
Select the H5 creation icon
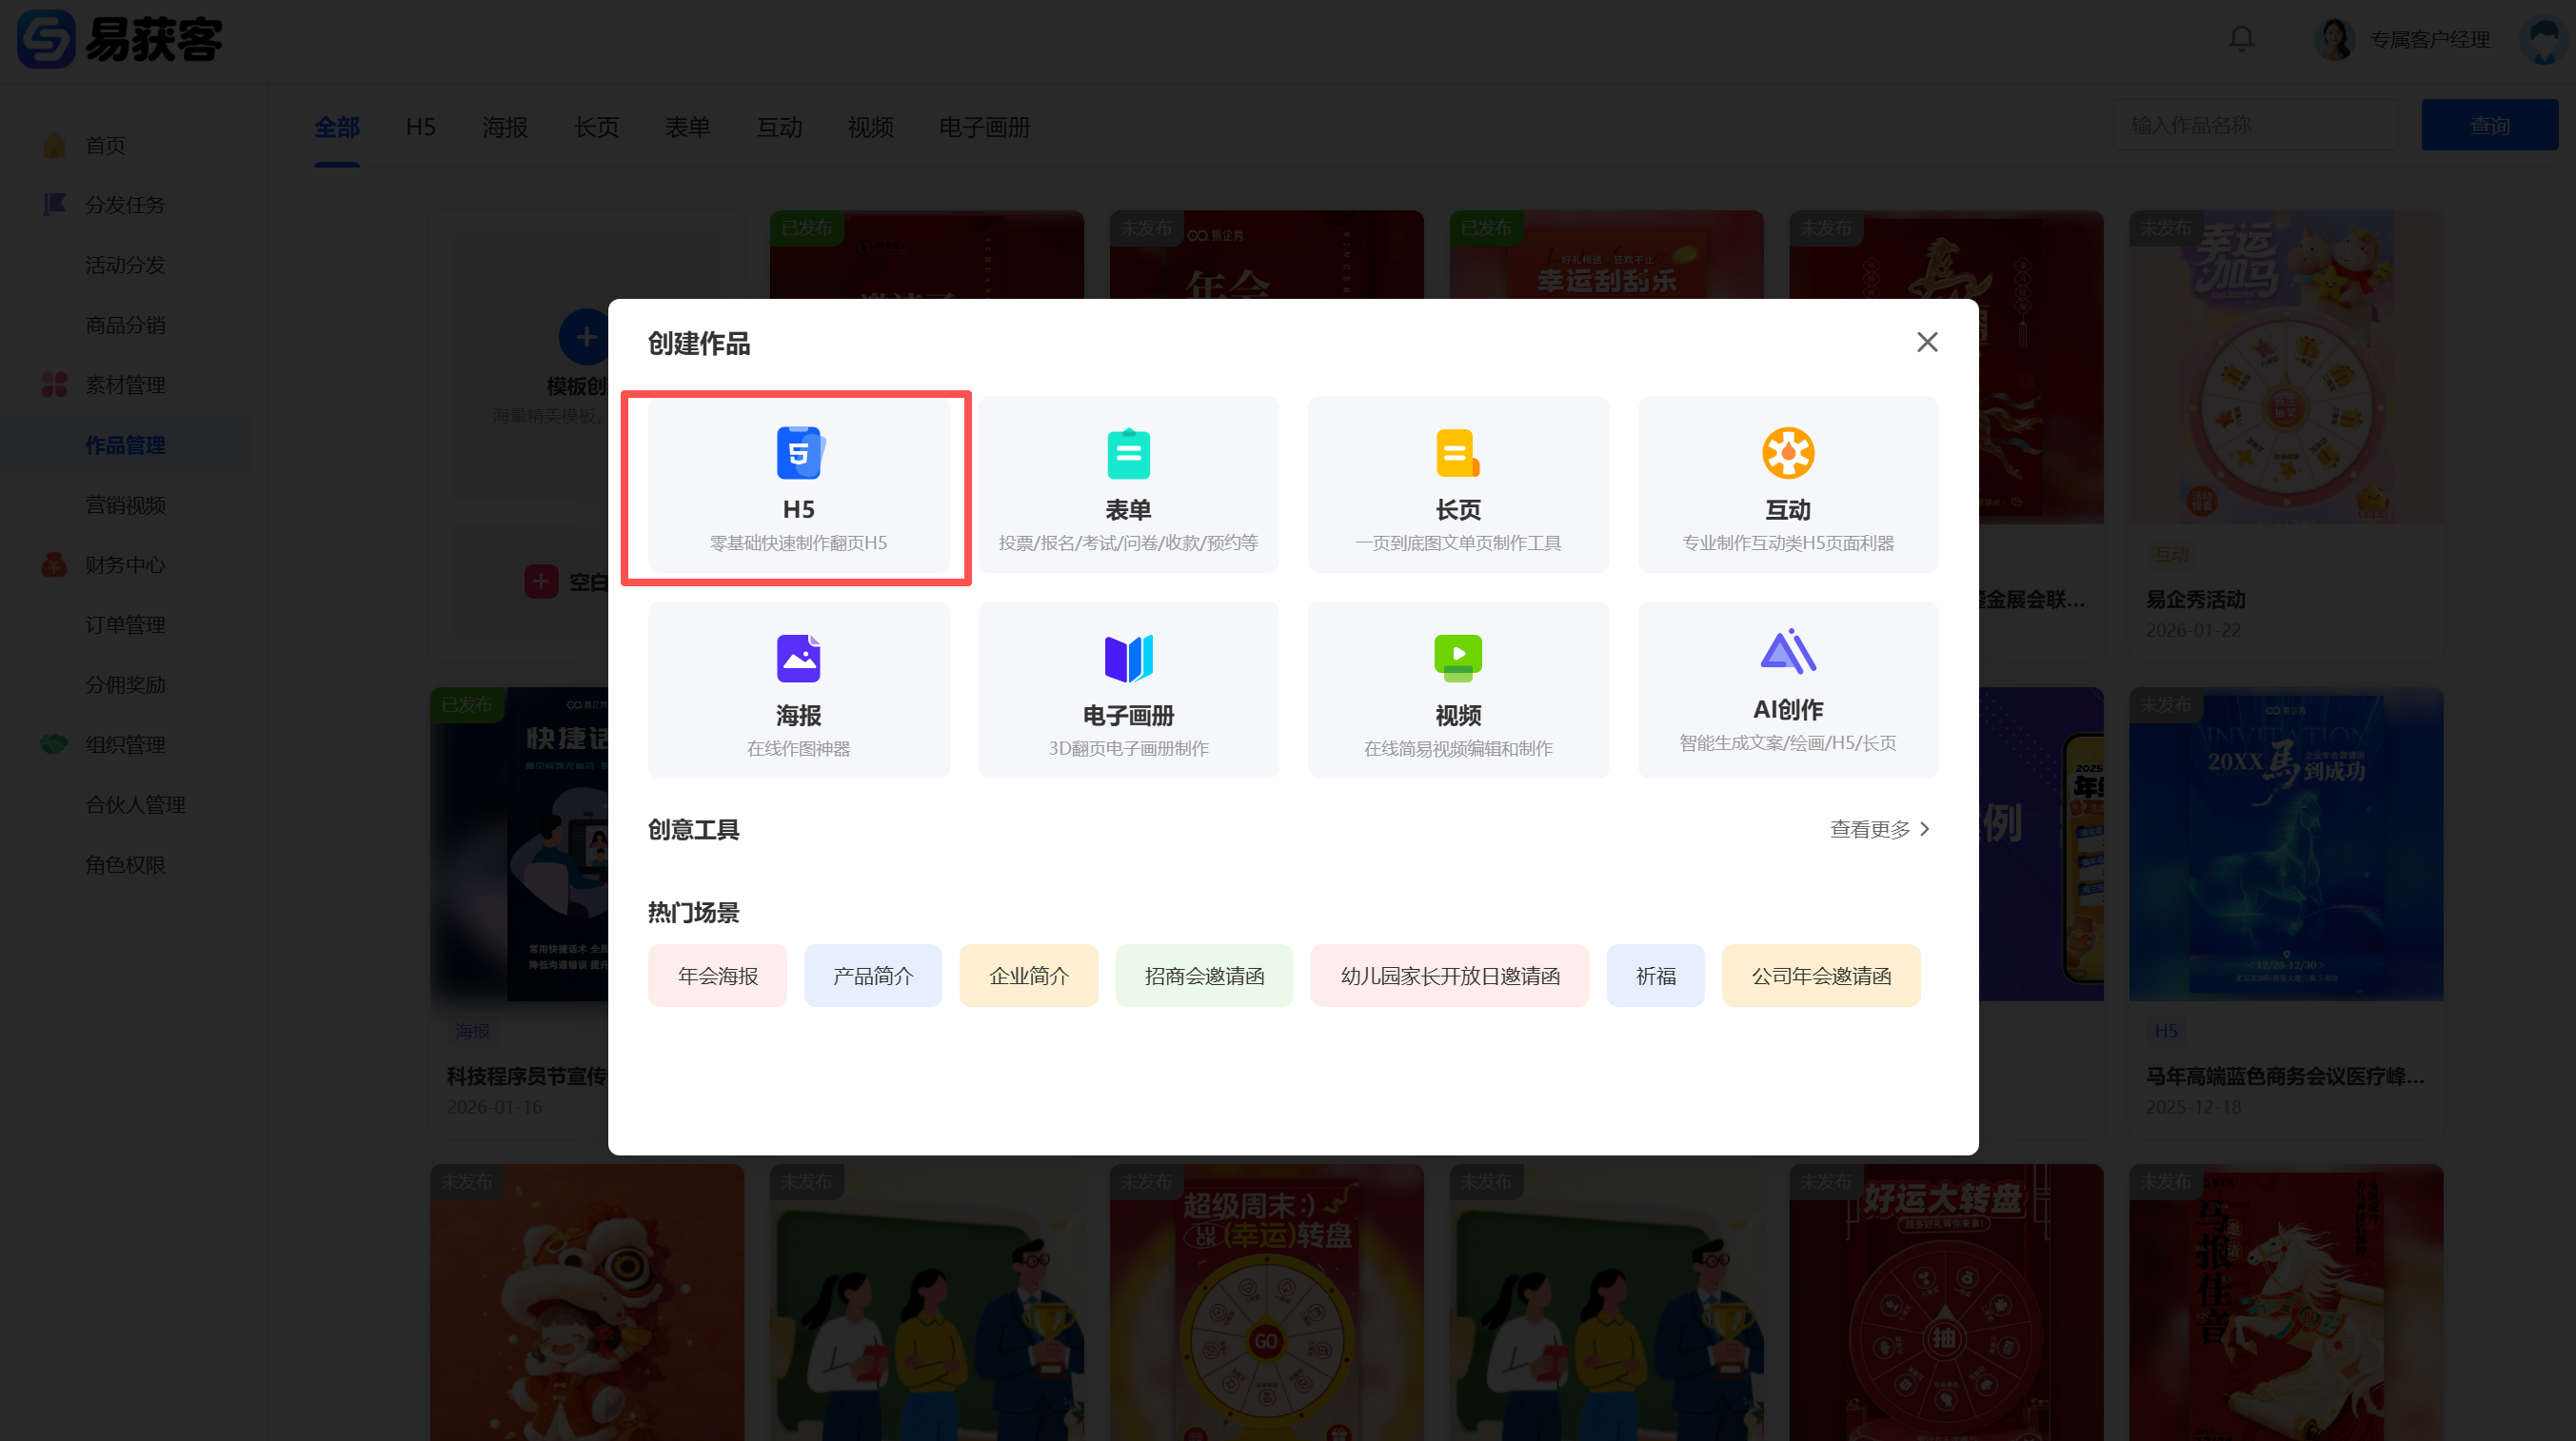798,454
